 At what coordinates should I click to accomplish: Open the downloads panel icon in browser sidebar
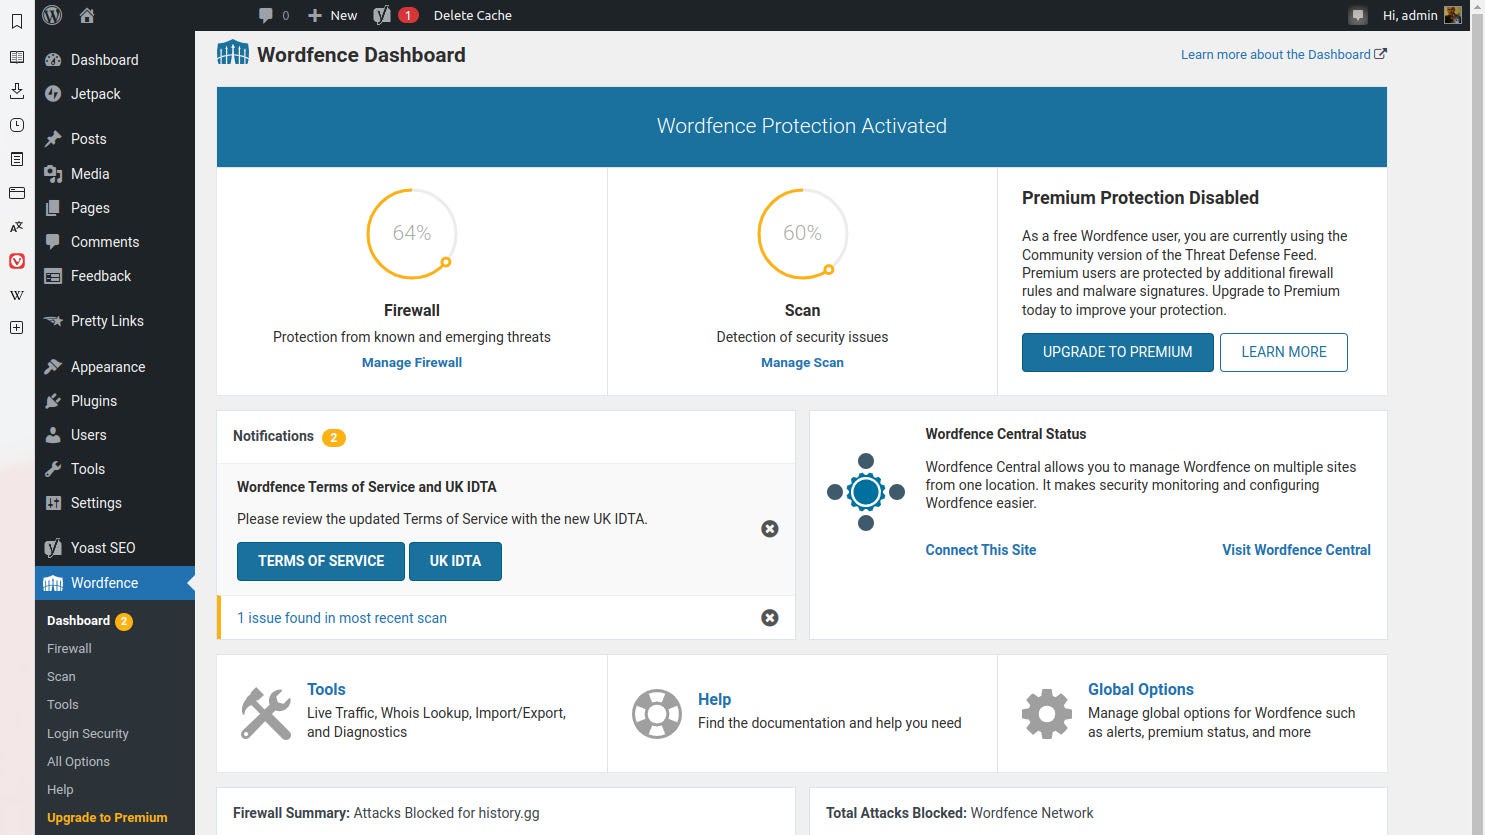click(x=17, y=91)
